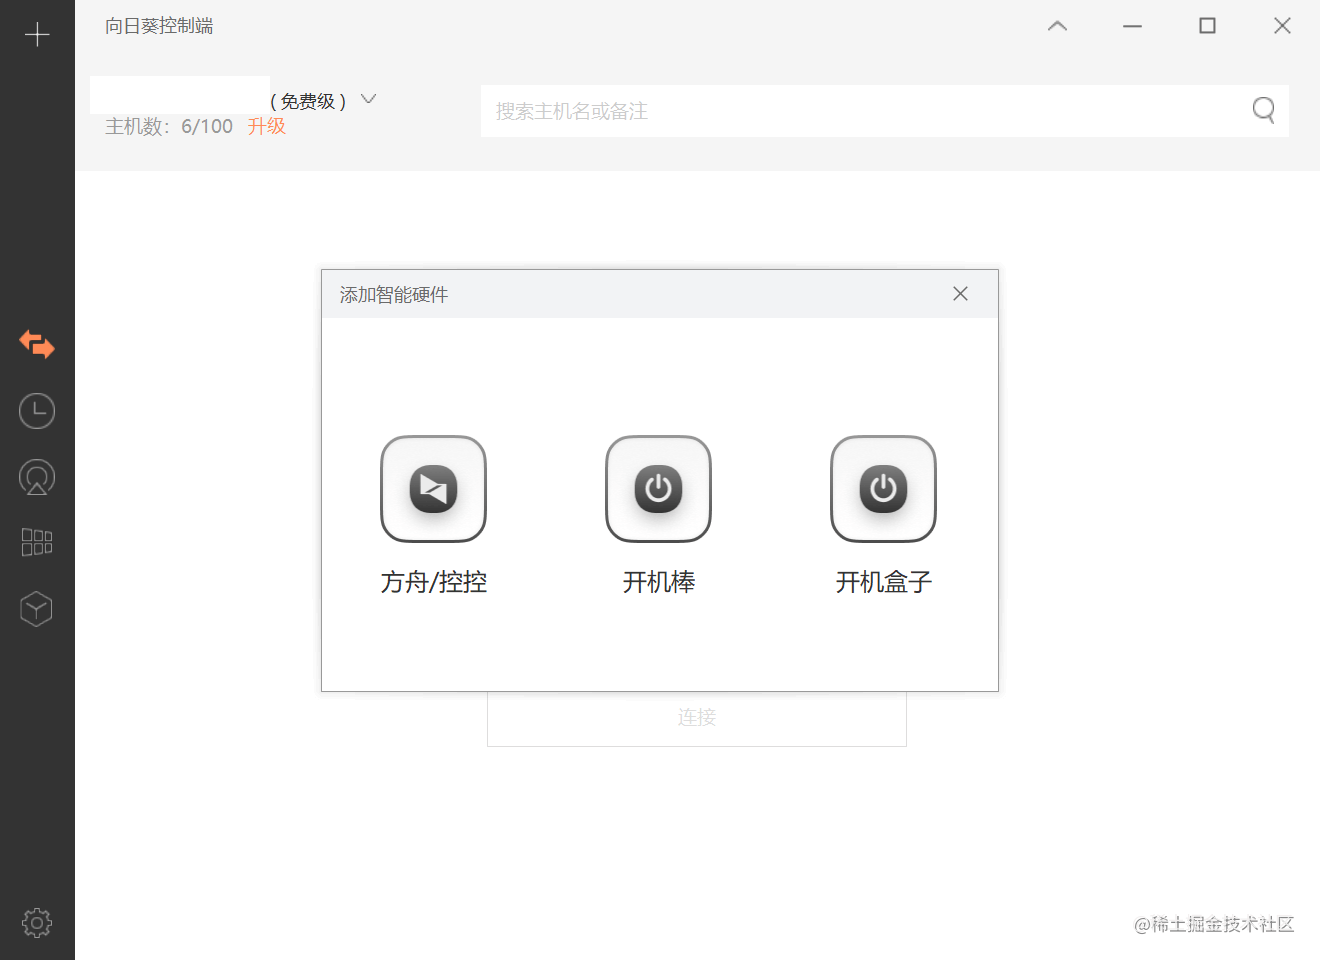The height and width of the screenshot is (960, 1320).
Task: Maximize the 向日葵控制端 window
Action: pyautogui.click(x=1207, y=26)
